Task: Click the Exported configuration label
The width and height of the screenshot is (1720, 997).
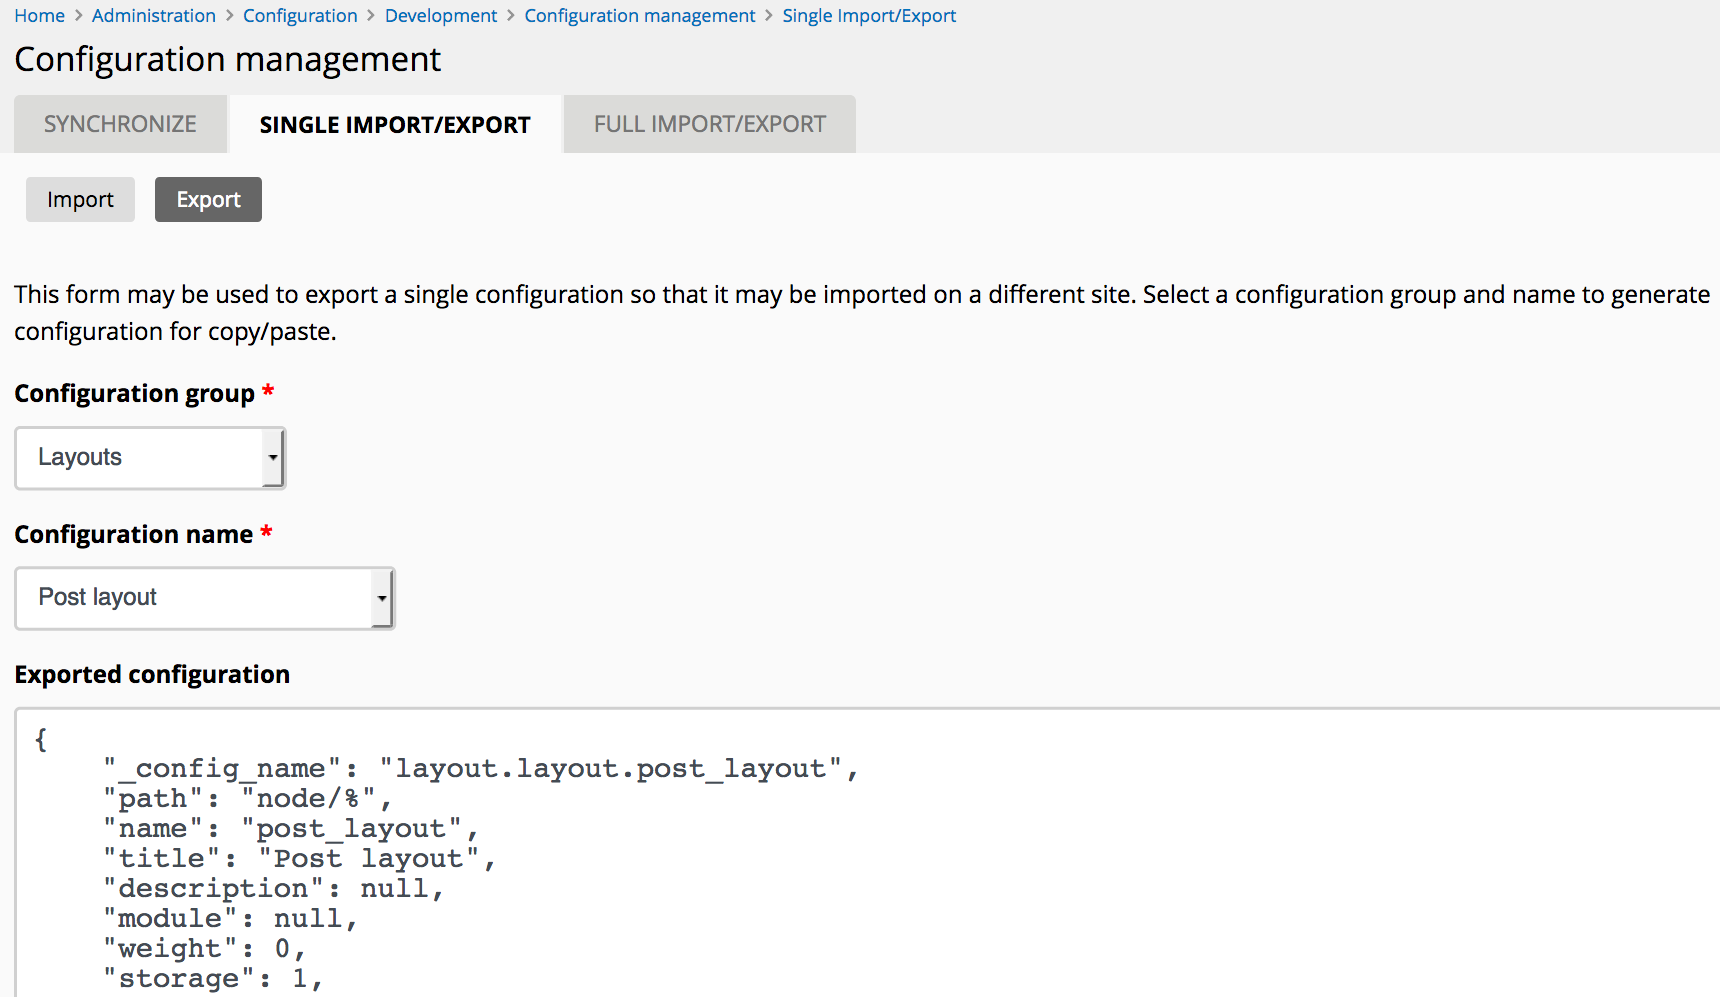Action: (x=152, y=675)
